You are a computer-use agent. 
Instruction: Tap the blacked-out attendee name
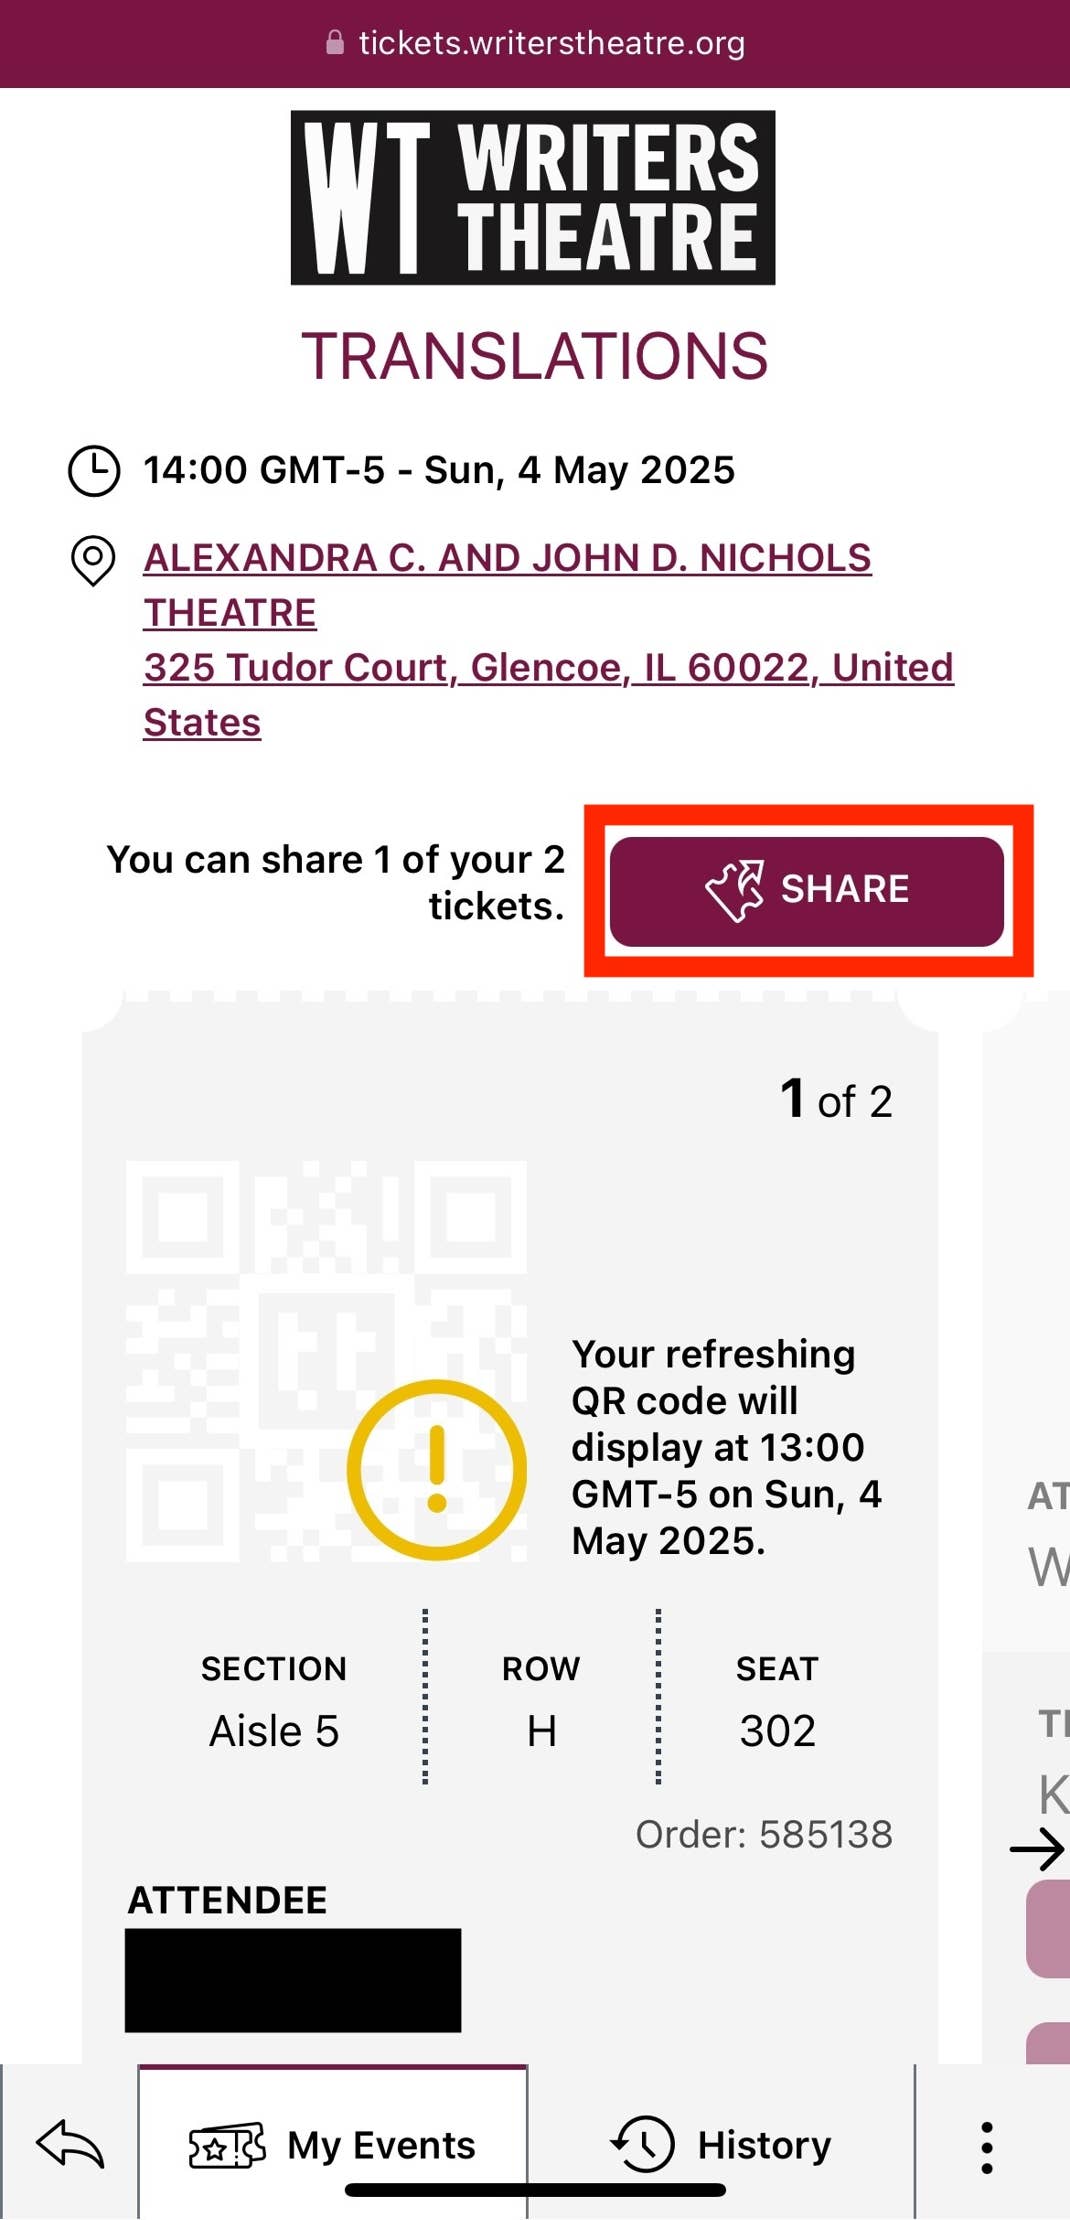click(293, 1980)
